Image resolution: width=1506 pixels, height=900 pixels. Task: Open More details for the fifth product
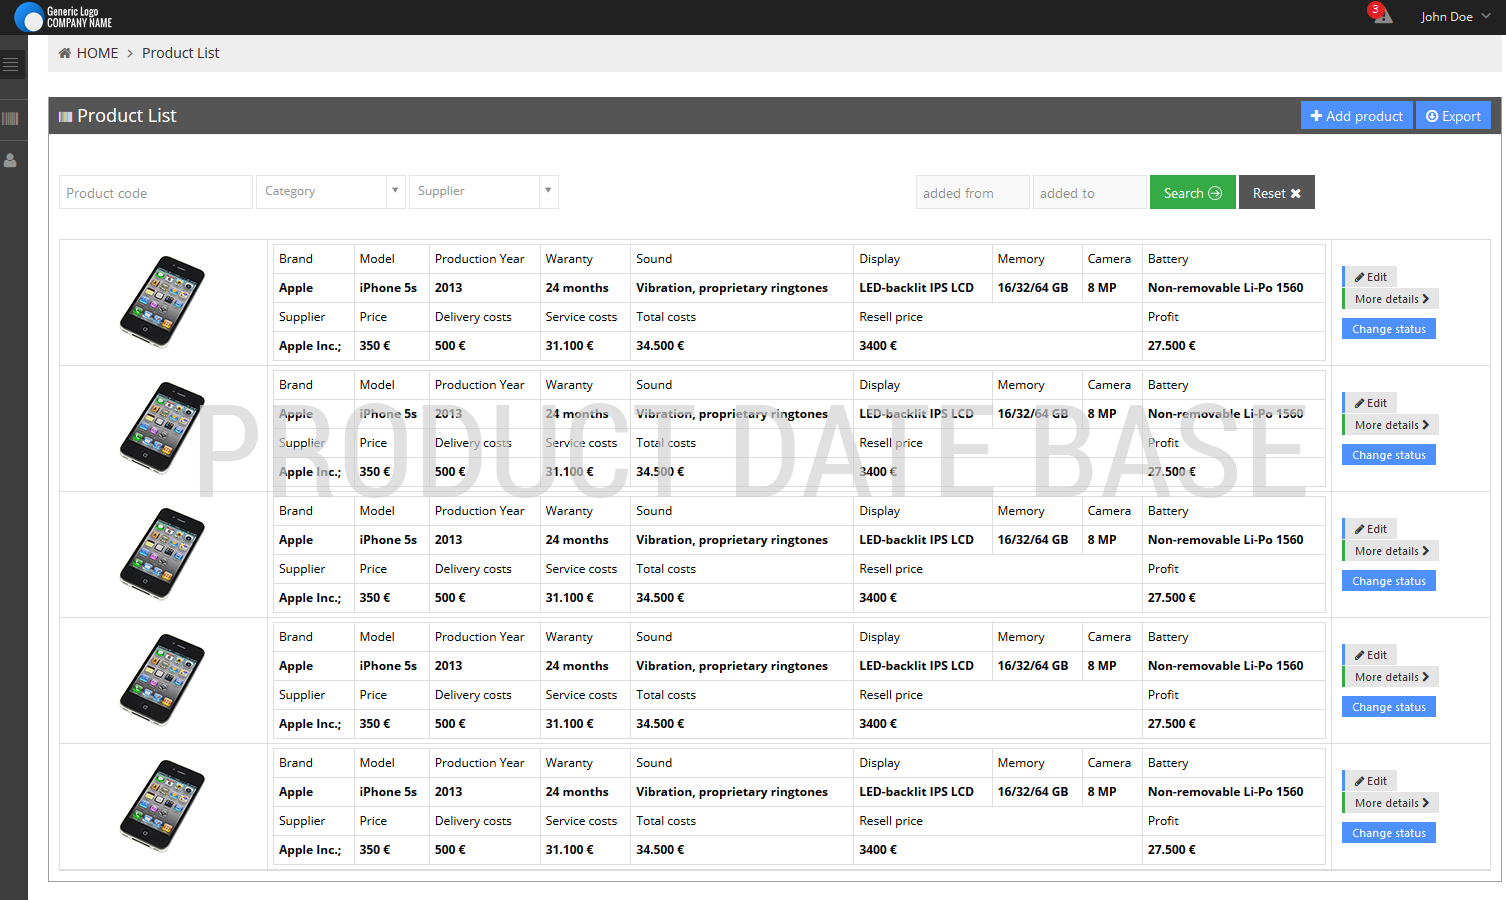[1391, 803]
